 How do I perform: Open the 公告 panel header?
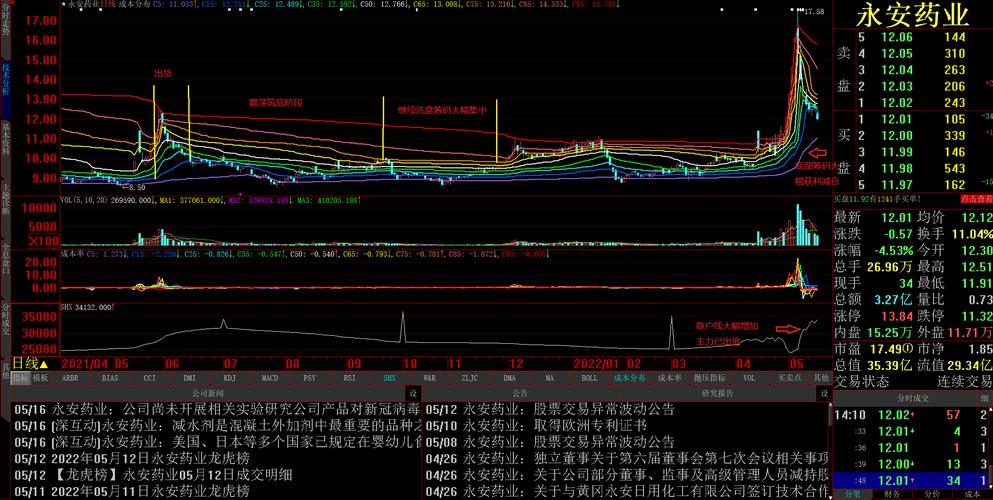pyautogui.click(x=520, y=393)
